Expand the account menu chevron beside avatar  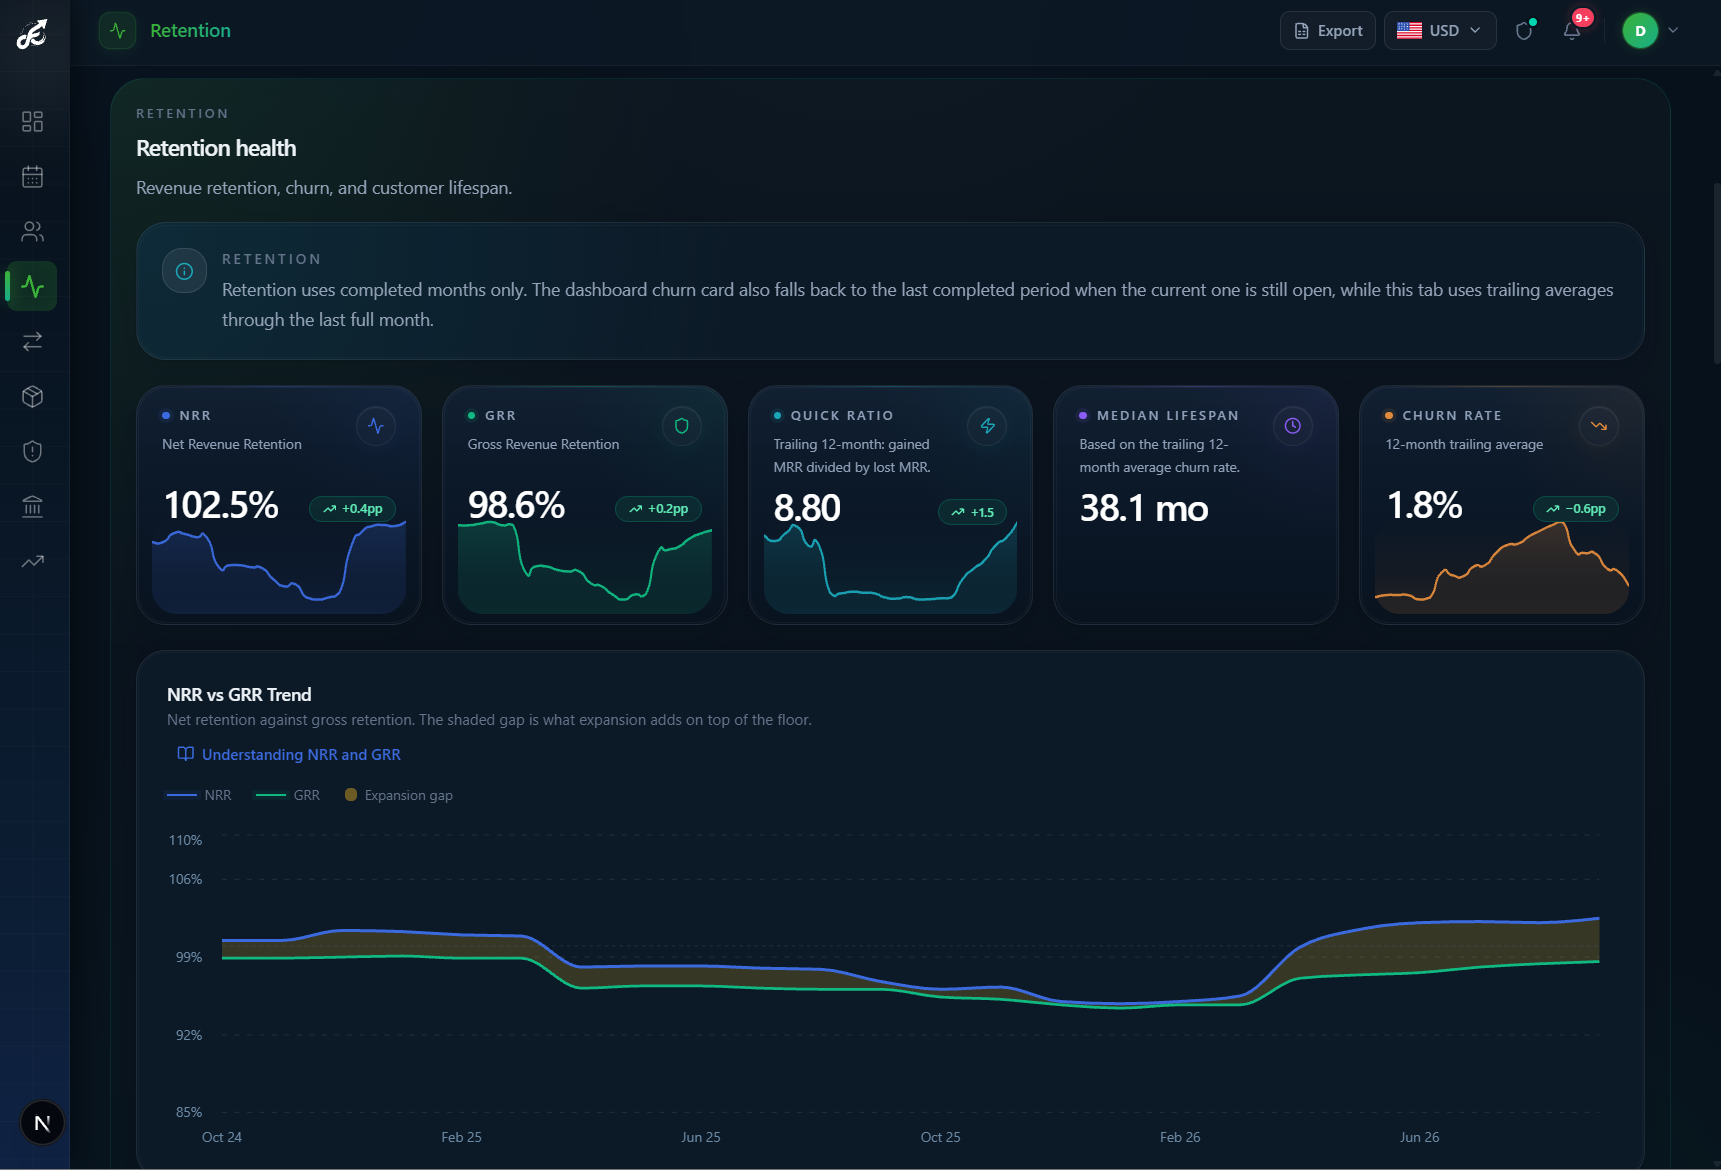tap(1673, 31)
